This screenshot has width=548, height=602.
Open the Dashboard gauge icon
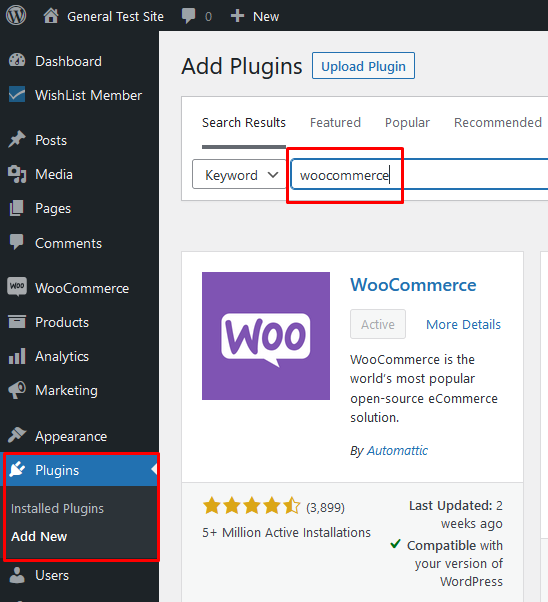[x=17, y=61]
